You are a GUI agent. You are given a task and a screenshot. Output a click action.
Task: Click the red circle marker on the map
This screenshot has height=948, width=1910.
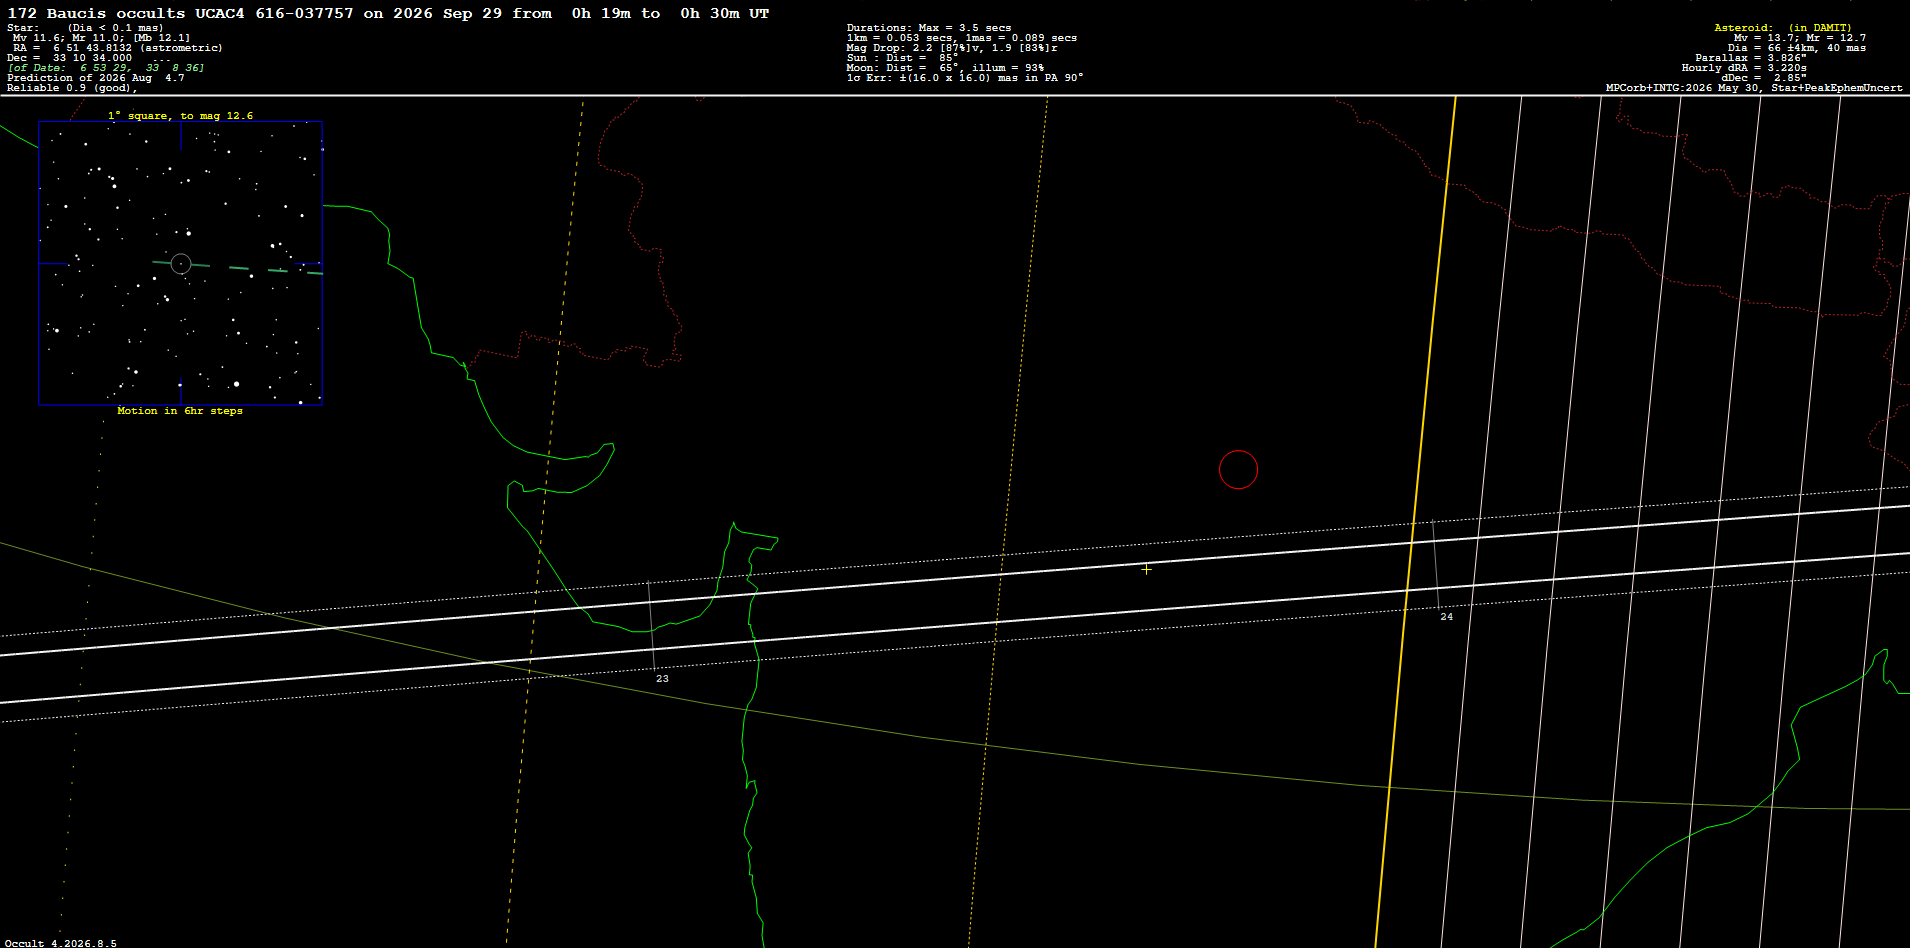tap(1238, 470)
